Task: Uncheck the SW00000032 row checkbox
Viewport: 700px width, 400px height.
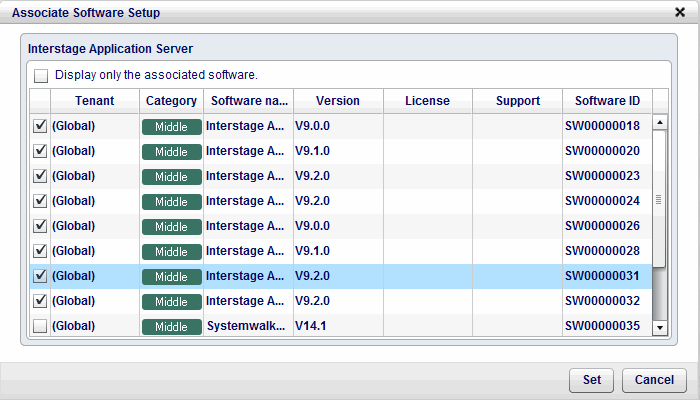Action: pos(40,301)
